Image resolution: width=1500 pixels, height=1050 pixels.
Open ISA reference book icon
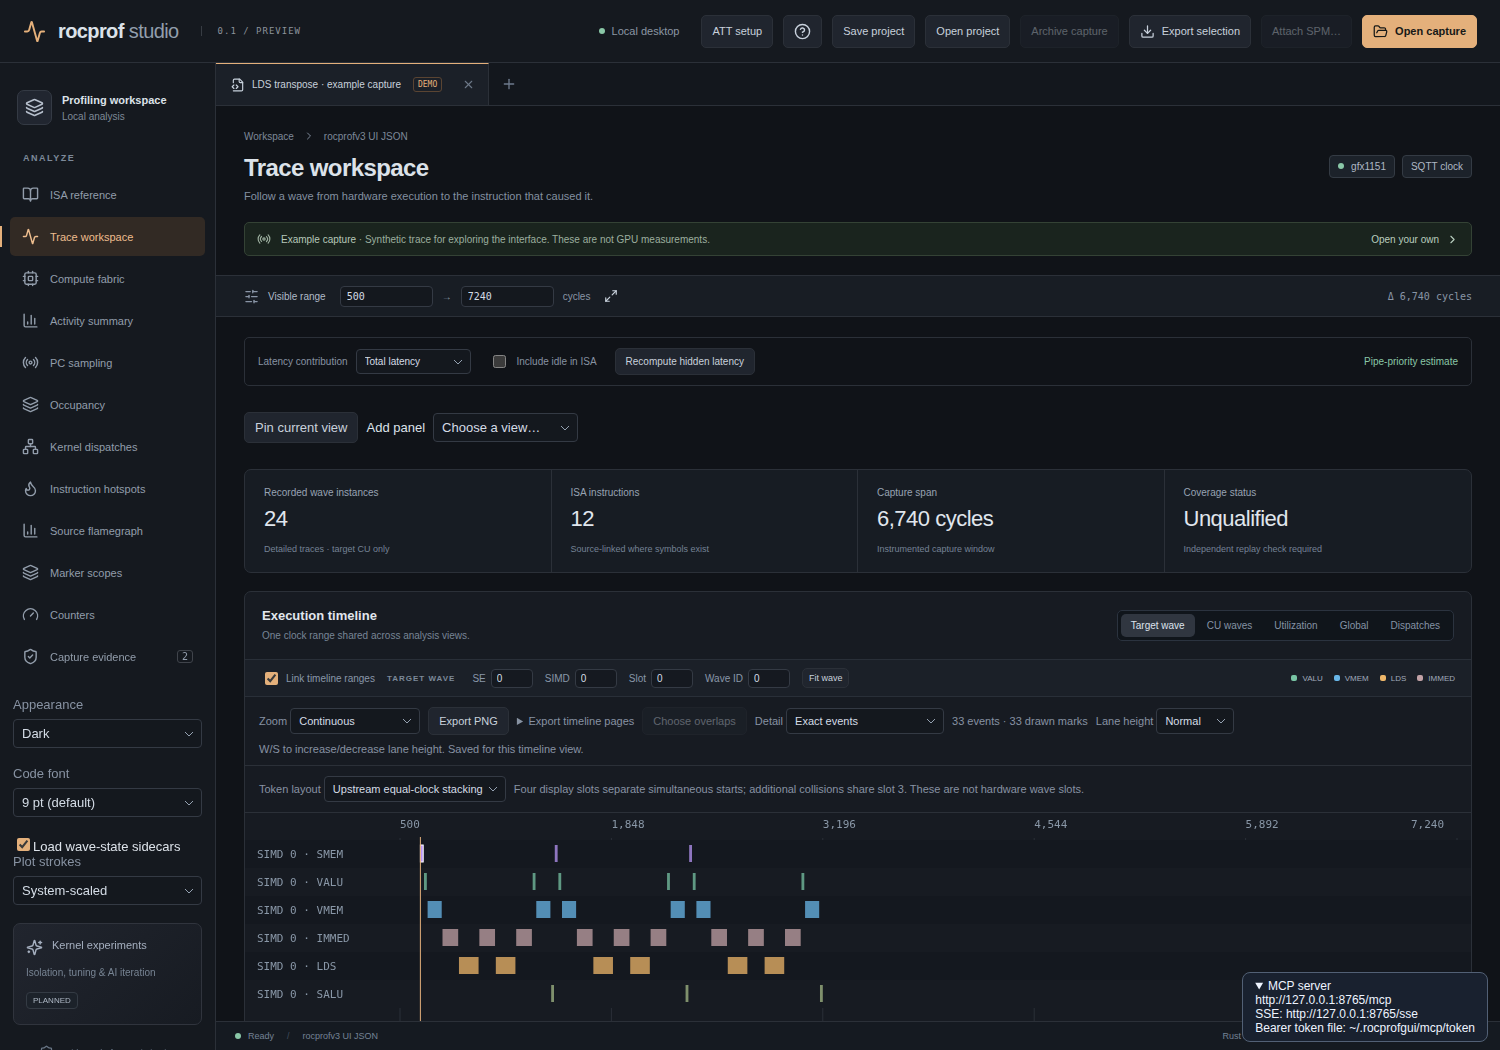(x=31, y=195)
